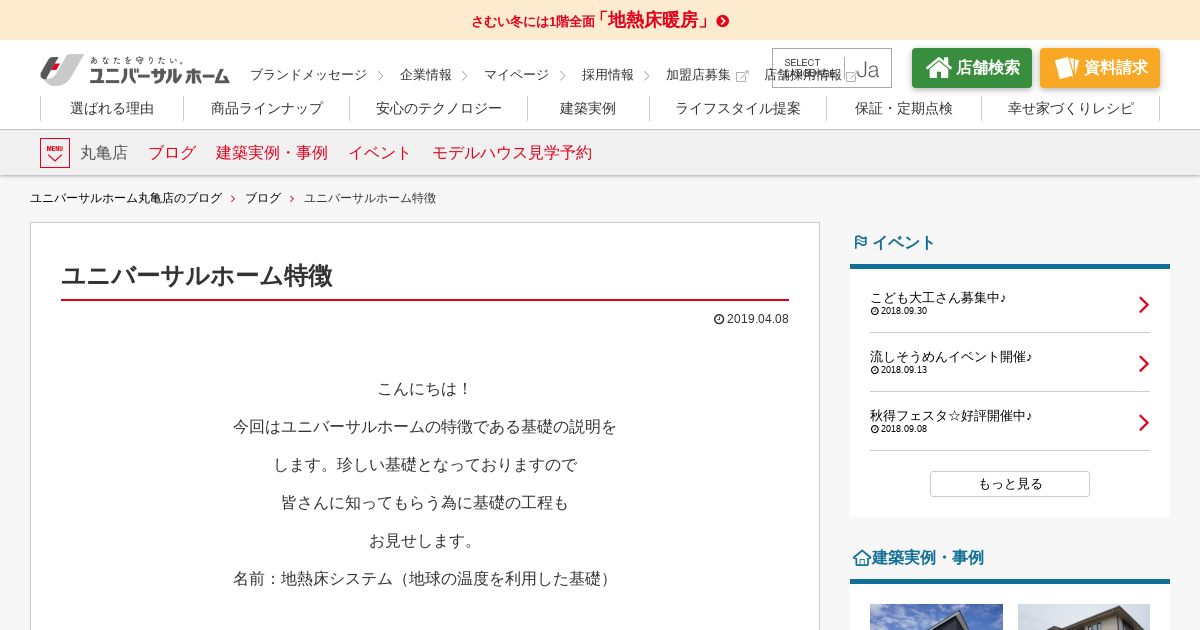This screenshot has width=1200, height=630.
Task: Click the house icon beside 建築実例・事例 heading
Action: tap(861, 558)
